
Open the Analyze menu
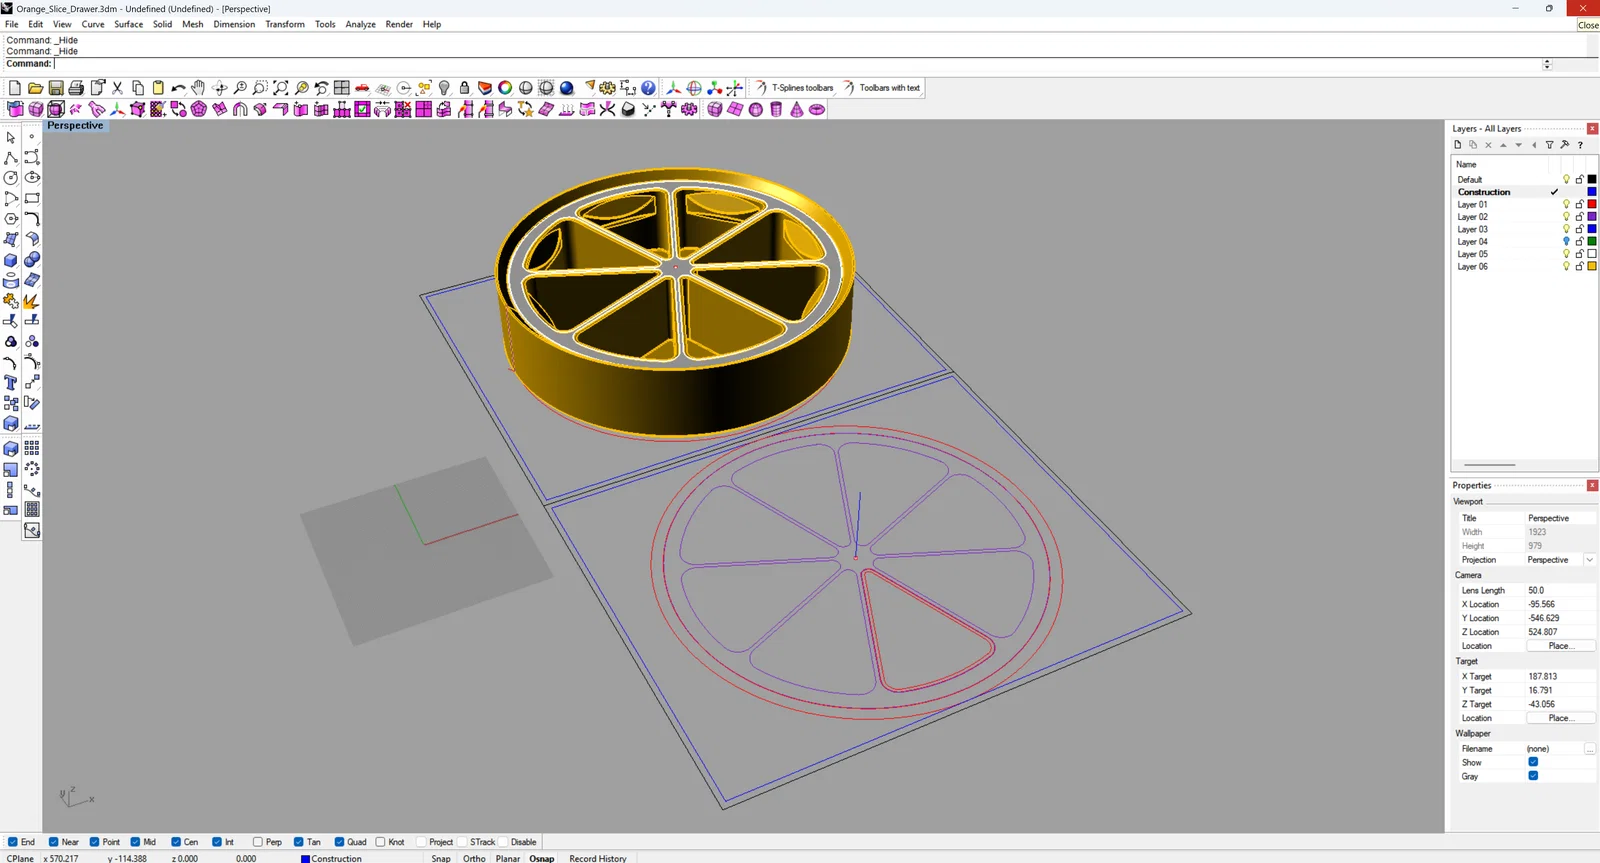tap(360, 24)
